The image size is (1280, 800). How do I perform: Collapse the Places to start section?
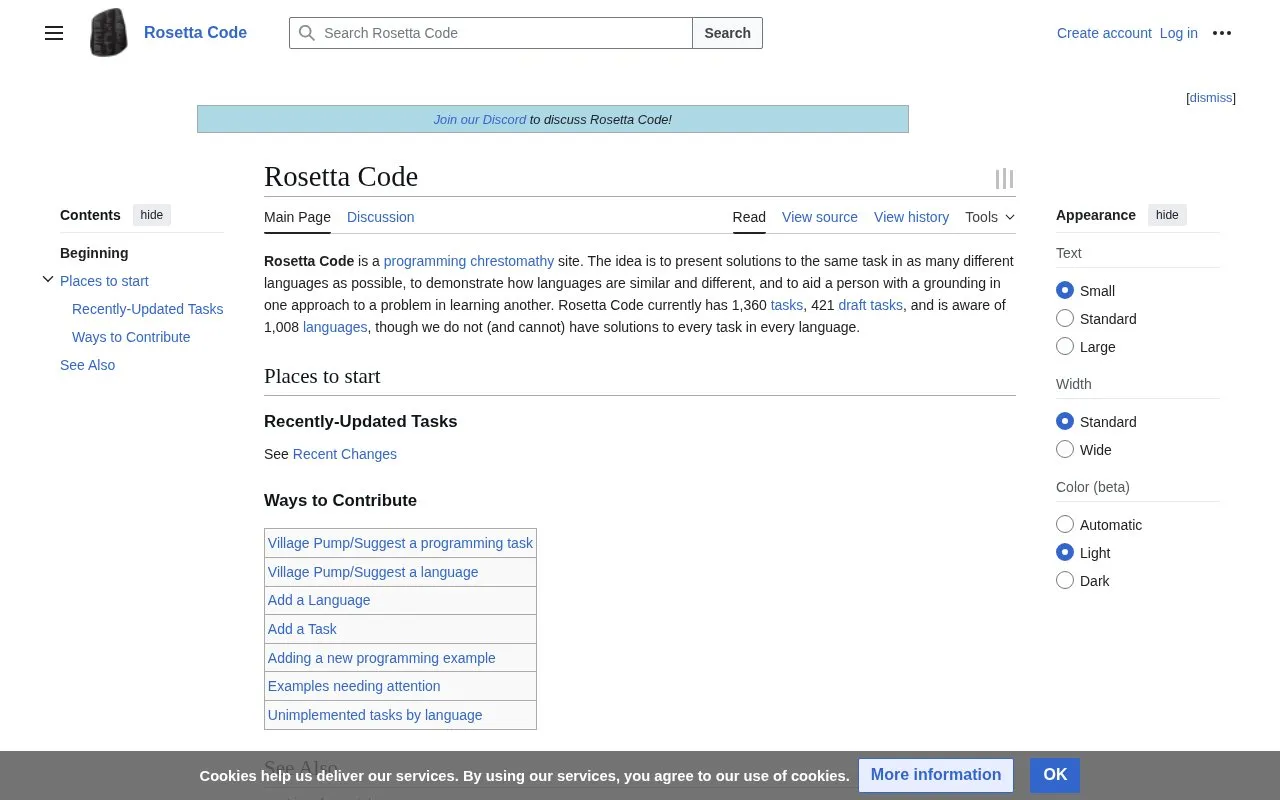(48, 280)
